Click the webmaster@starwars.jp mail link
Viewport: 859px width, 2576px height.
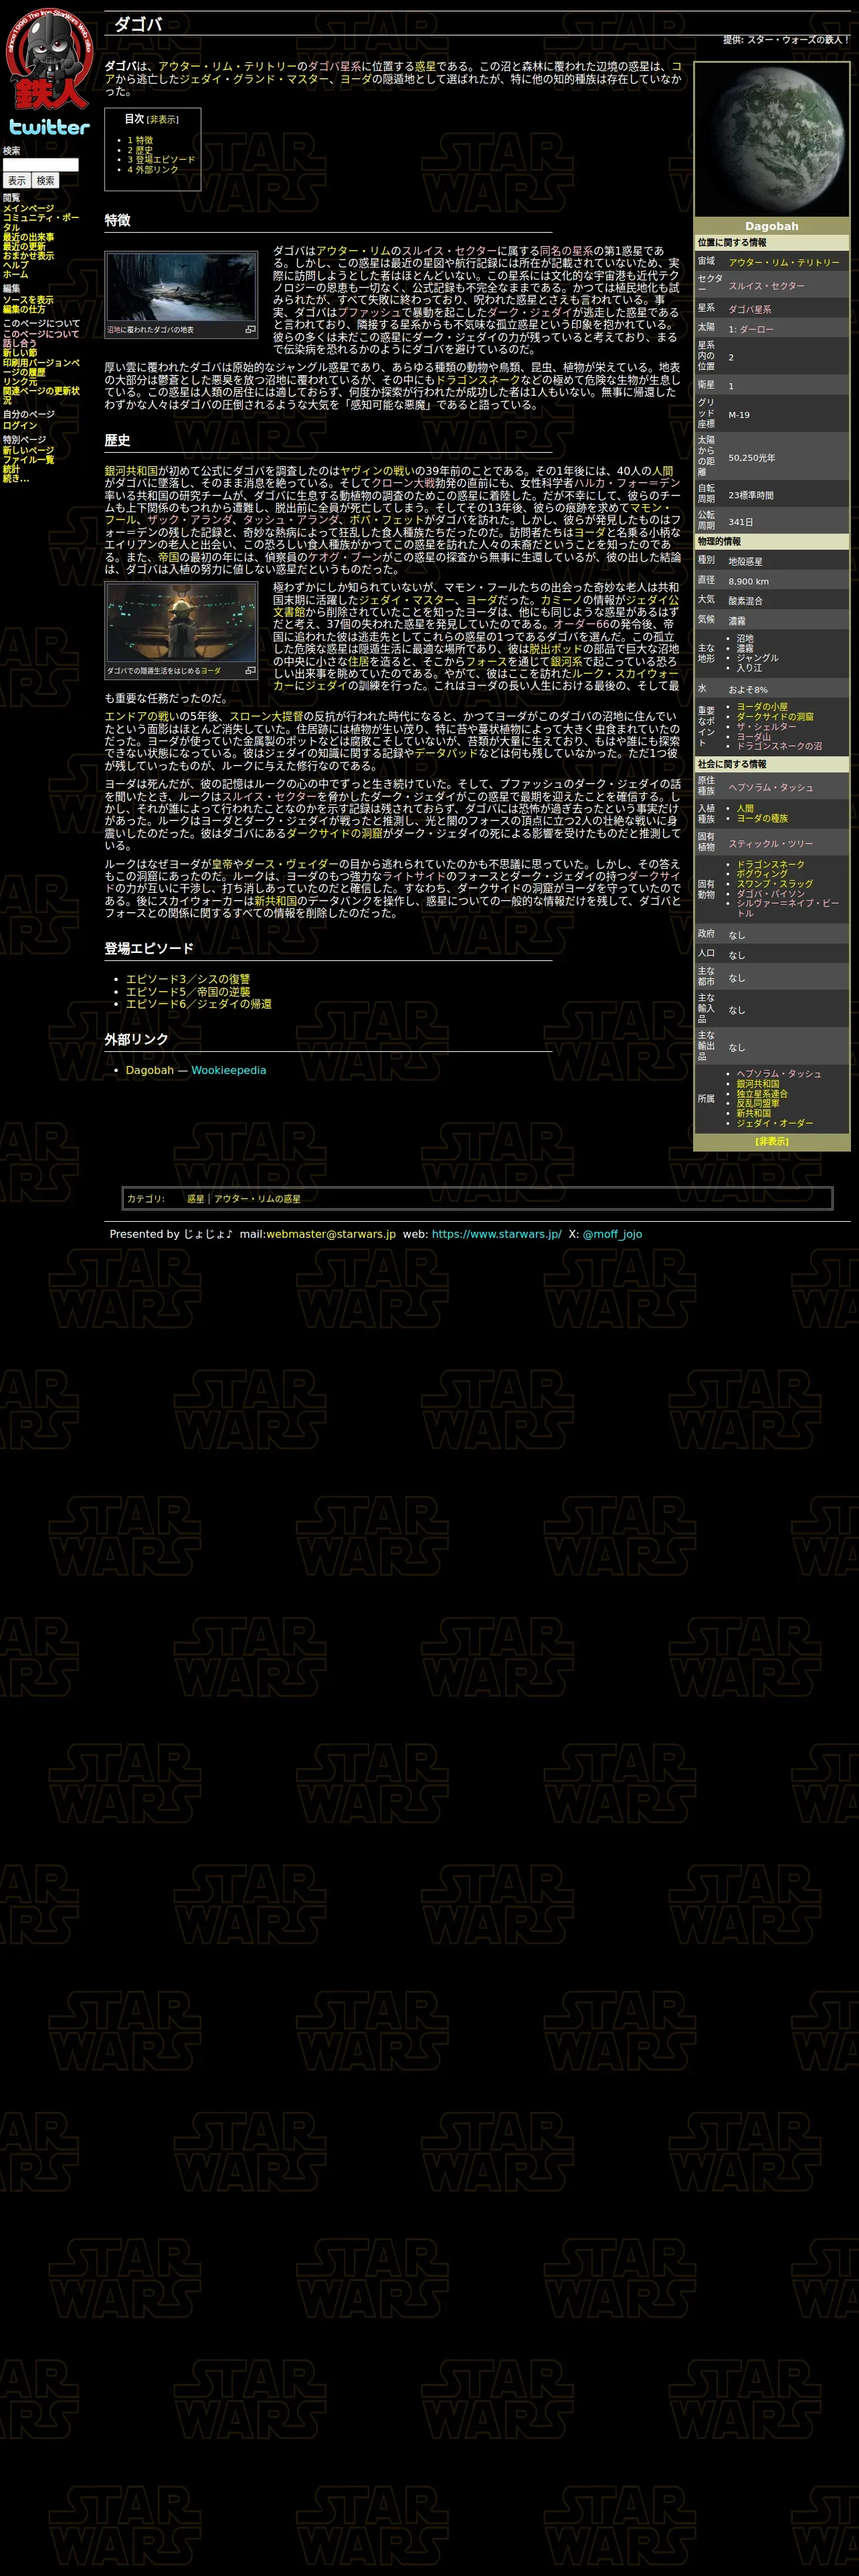(x=331, y=1234)
